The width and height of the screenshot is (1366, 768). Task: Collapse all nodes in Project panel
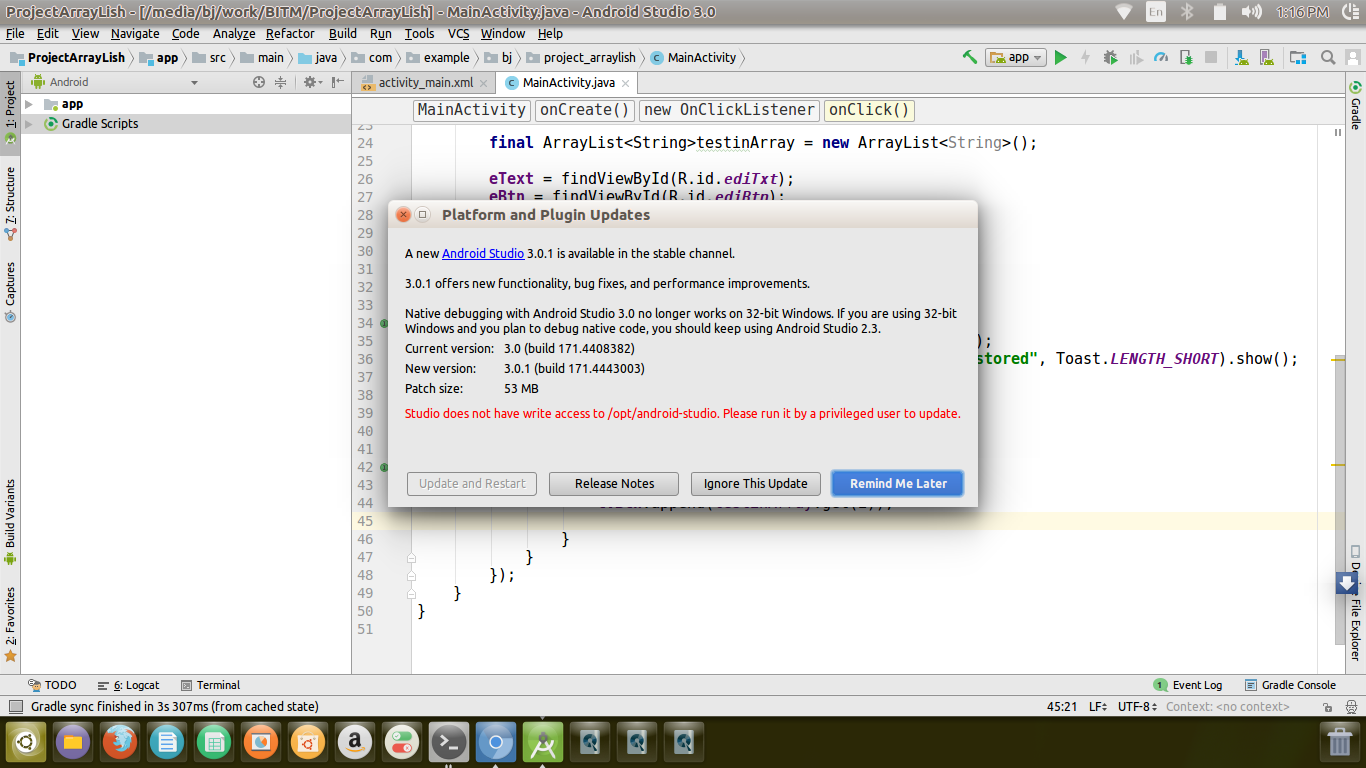tap(280, 82)
